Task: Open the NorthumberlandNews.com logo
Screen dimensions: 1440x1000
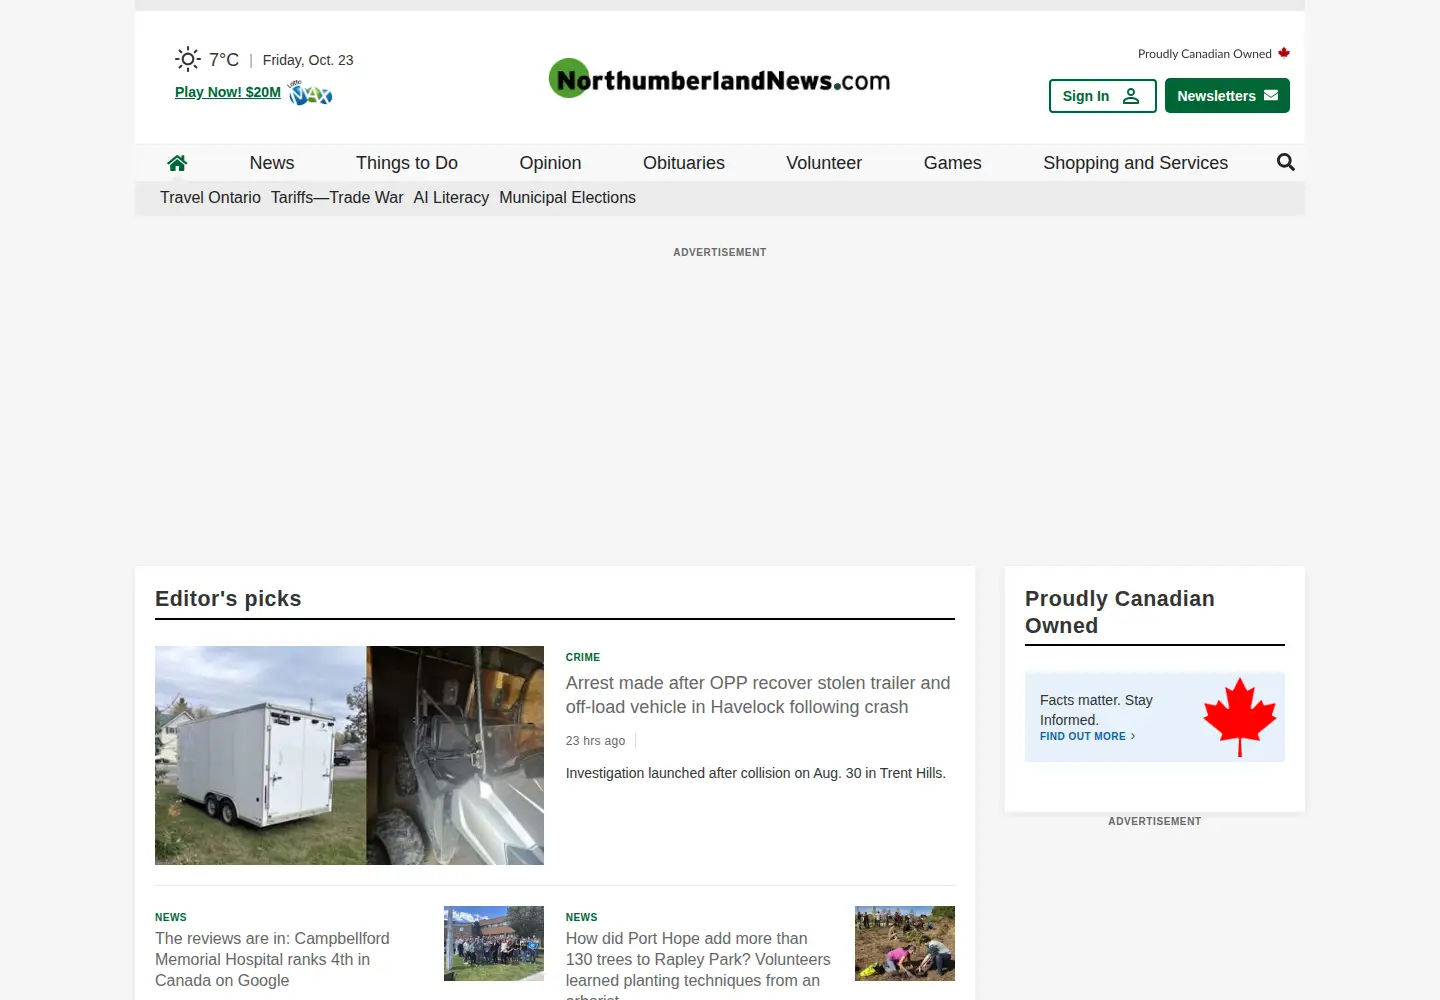Action: point(719,78)
